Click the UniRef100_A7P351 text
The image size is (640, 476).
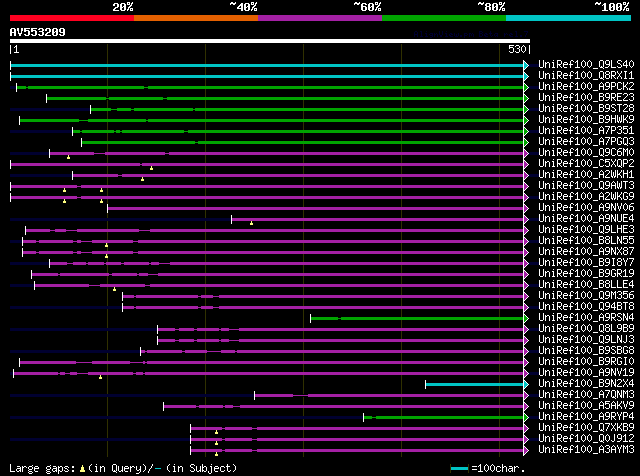point(586,130)
